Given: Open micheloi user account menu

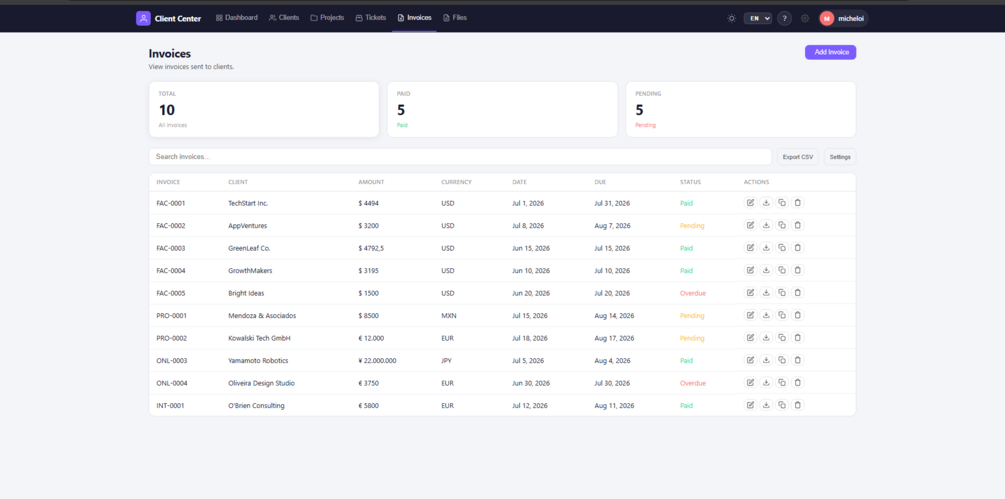Looking at the screenshot, I should [843, 19].
